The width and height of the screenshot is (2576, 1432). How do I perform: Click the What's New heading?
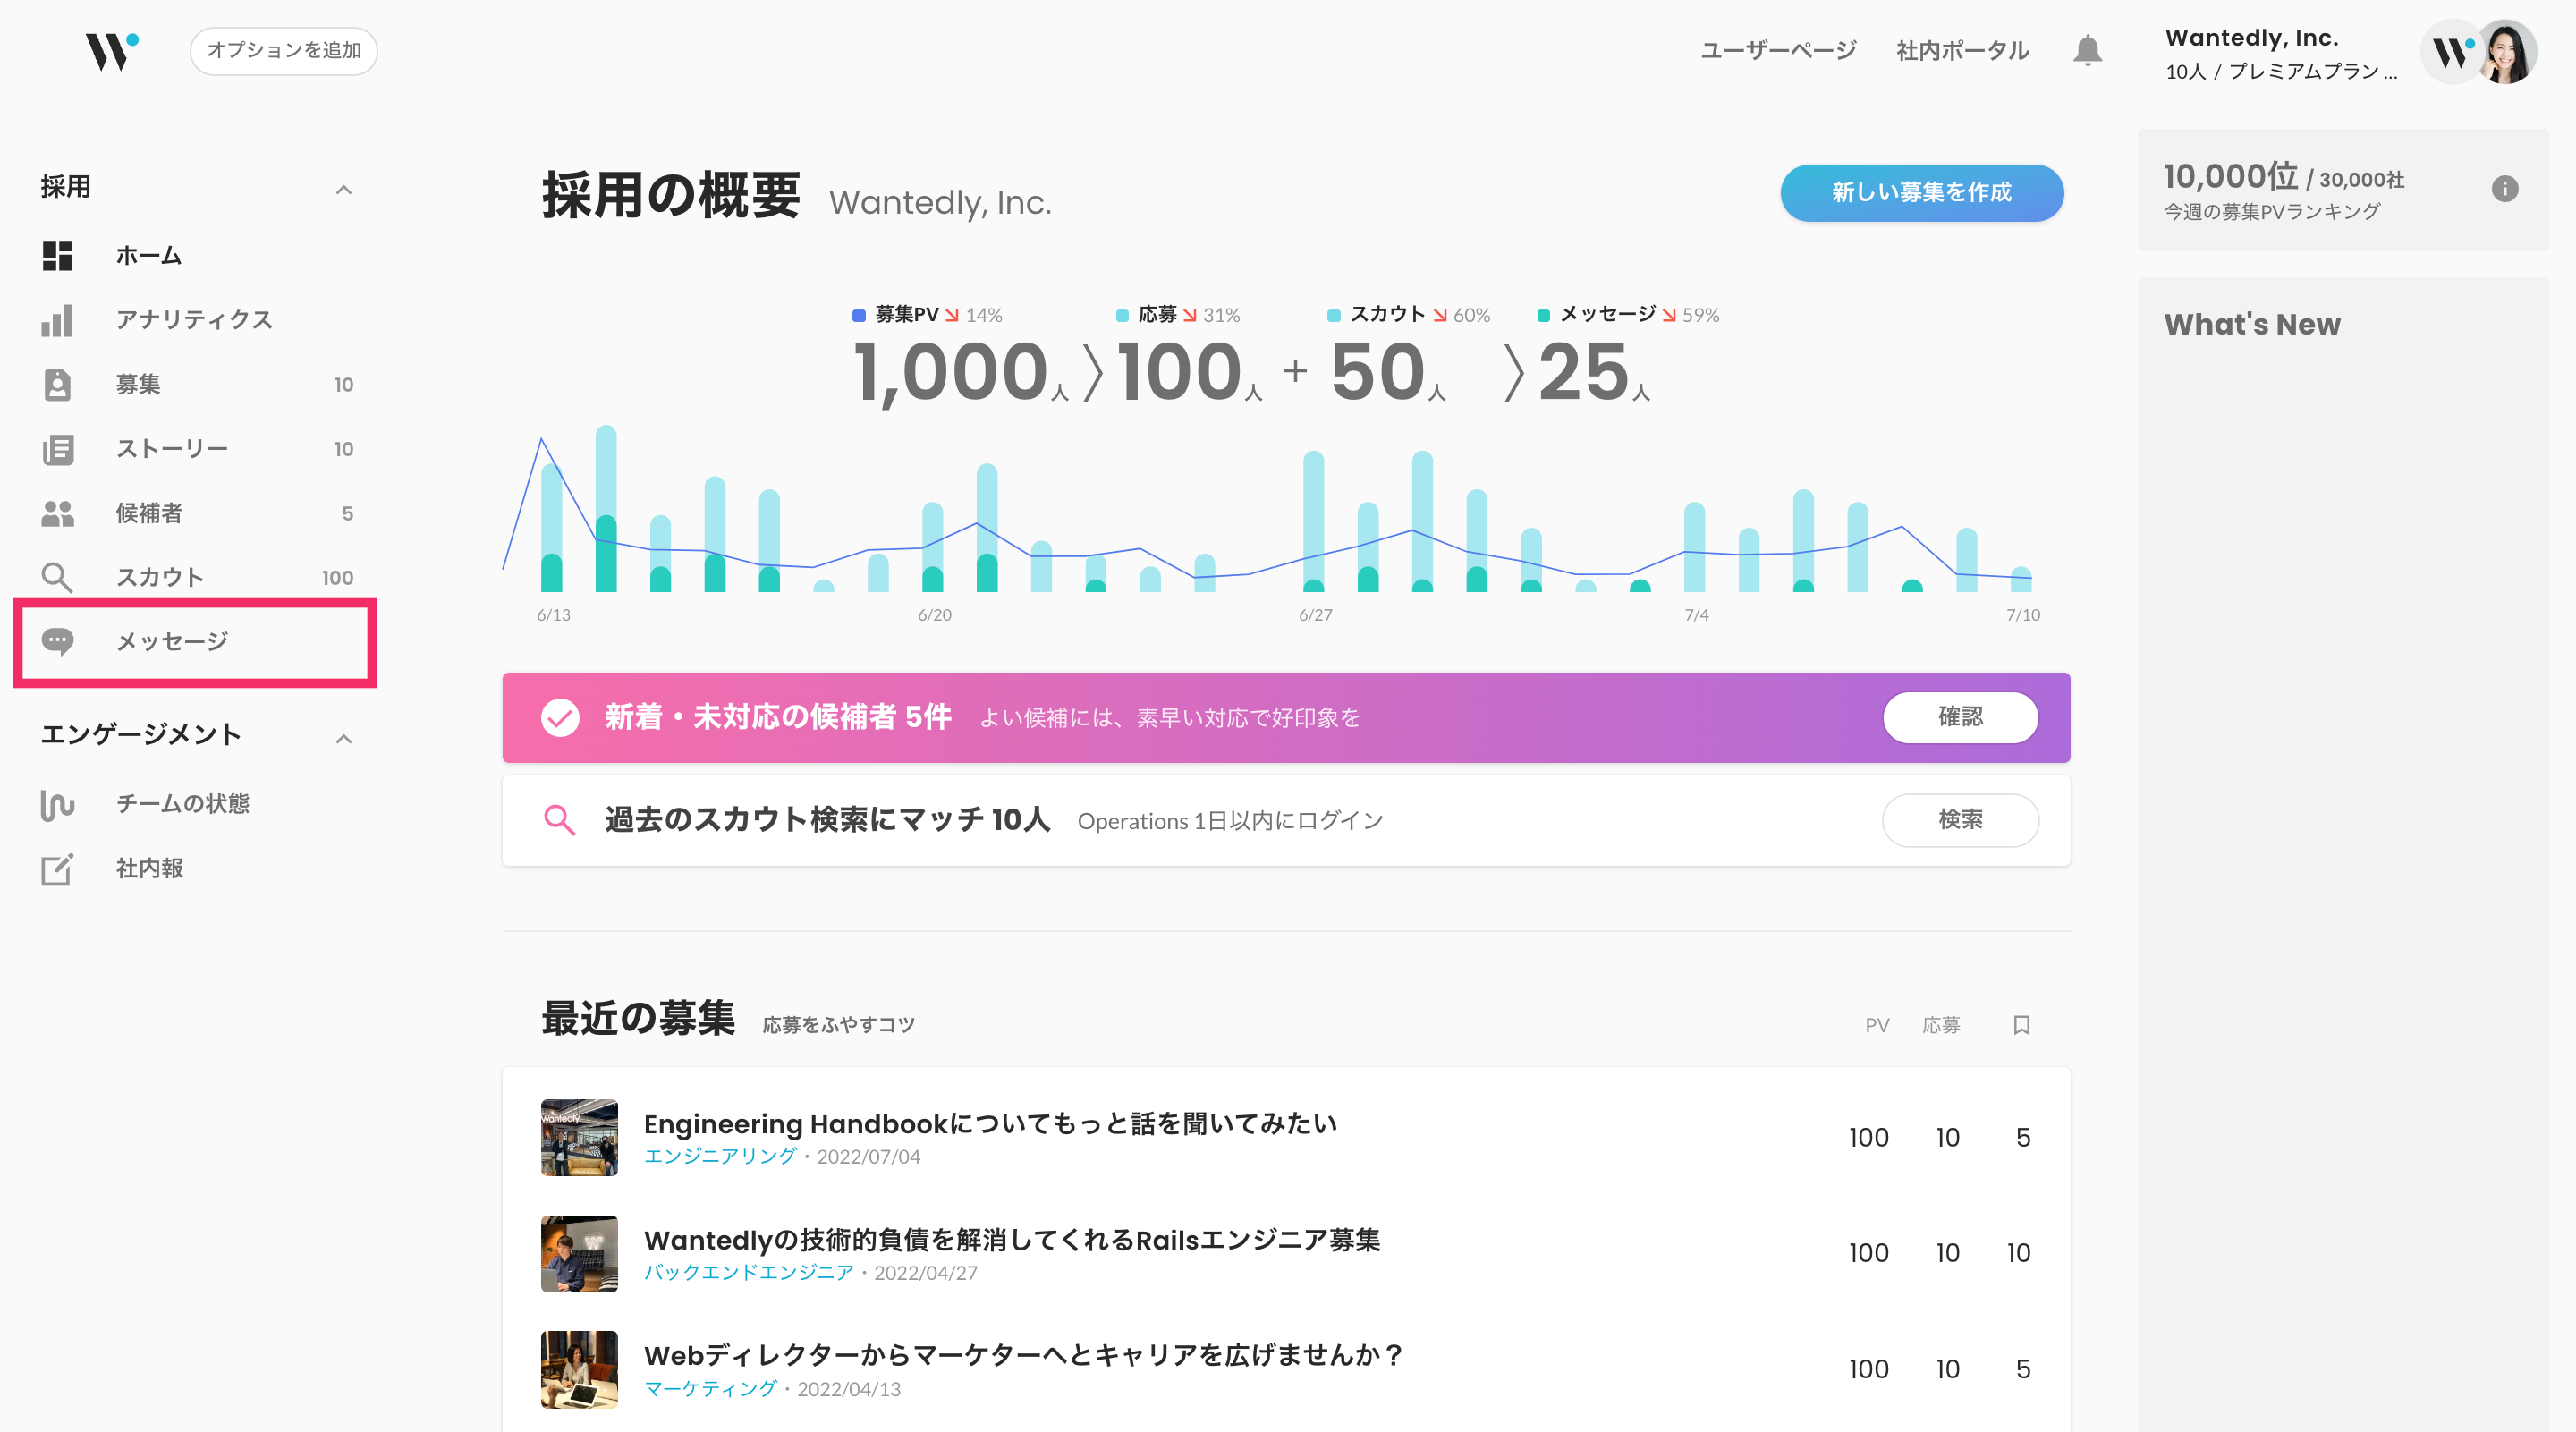pos(2252,324)
